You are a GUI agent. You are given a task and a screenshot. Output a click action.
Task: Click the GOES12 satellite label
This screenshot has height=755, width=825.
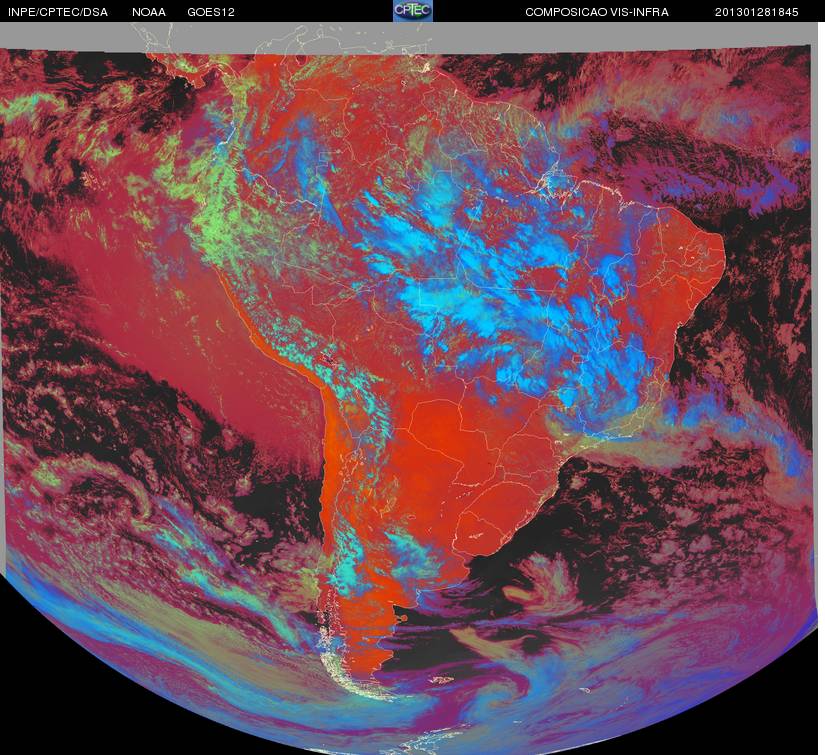211,12
